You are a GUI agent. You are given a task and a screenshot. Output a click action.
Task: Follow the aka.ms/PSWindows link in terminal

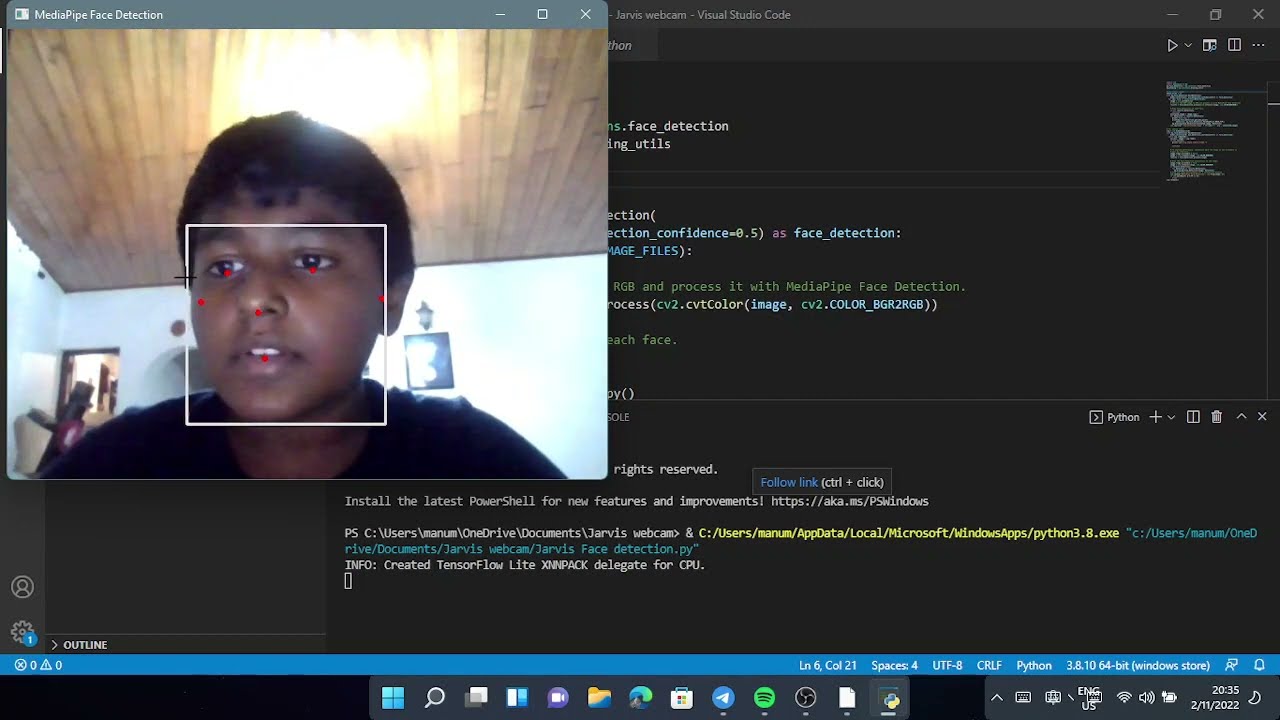850,501
